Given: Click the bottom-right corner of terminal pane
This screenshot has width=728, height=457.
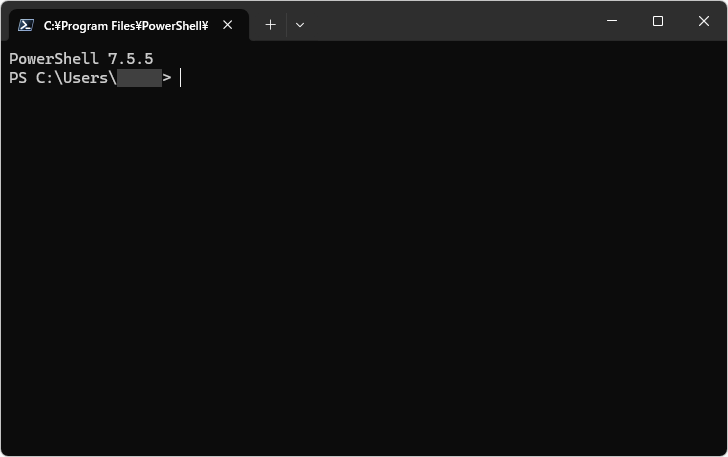Looking at the screenshot, I should 718,448.
